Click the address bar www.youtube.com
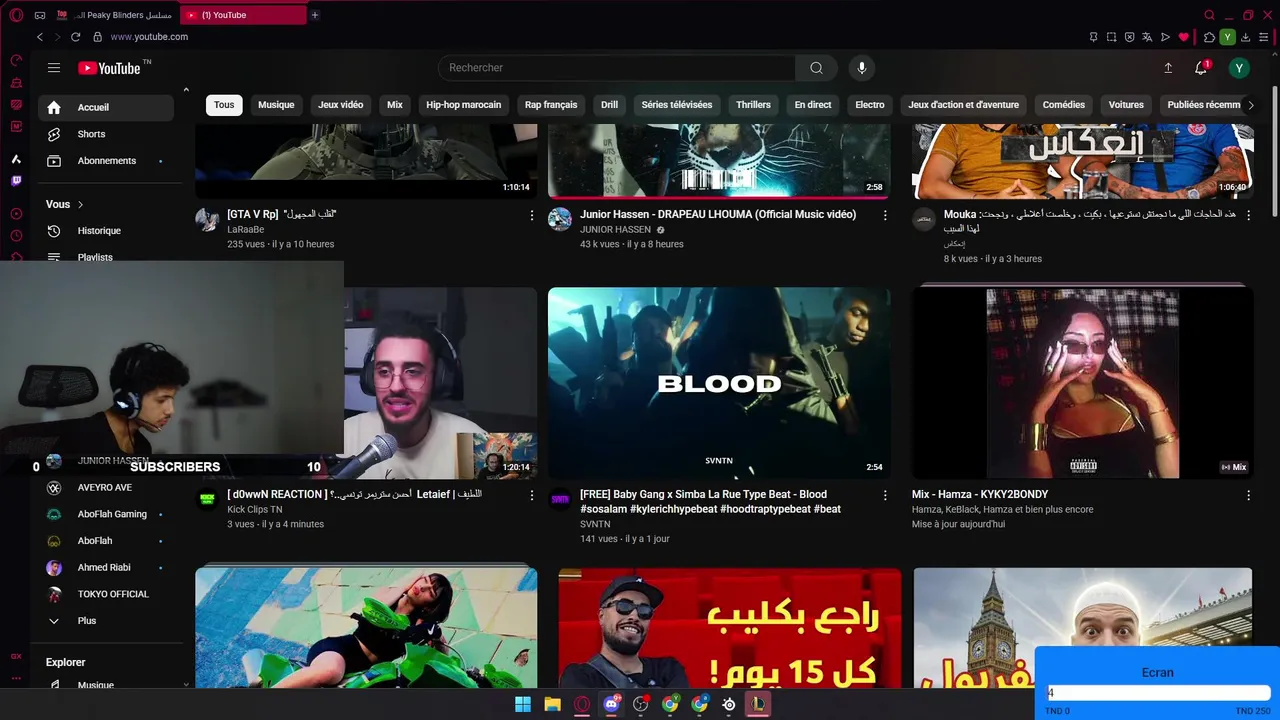 click(x=149, y=37)
